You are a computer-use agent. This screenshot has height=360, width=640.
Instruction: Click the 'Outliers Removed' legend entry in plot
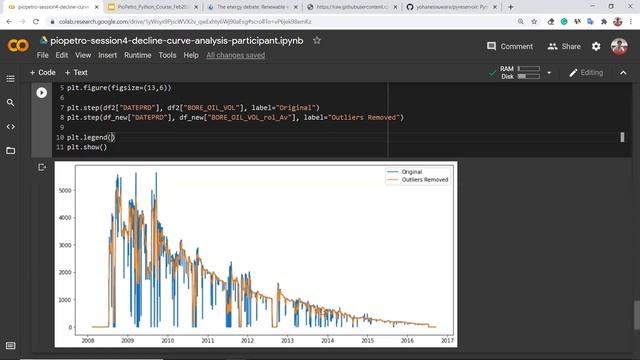coord(418,180)
